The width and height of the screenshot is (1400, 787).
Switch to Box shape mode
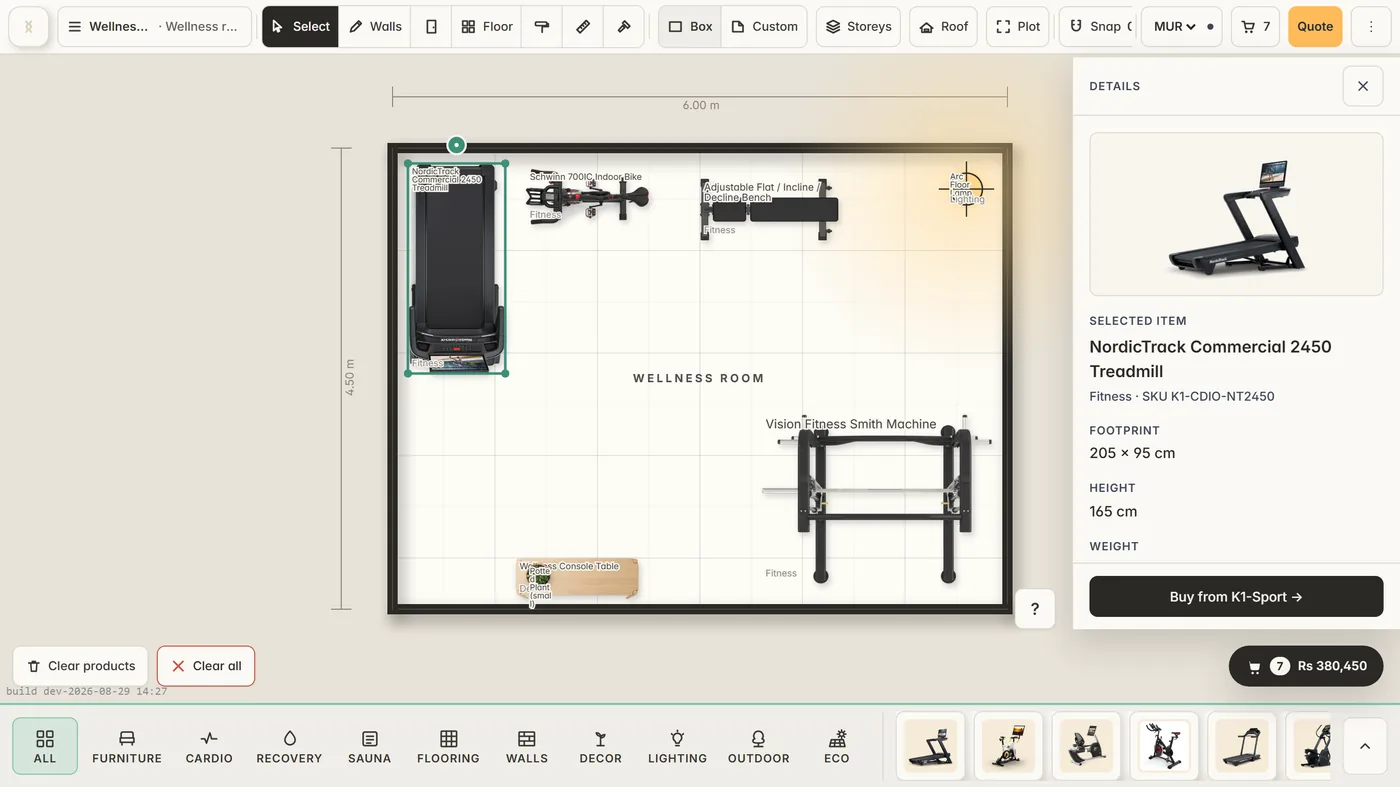690,27
